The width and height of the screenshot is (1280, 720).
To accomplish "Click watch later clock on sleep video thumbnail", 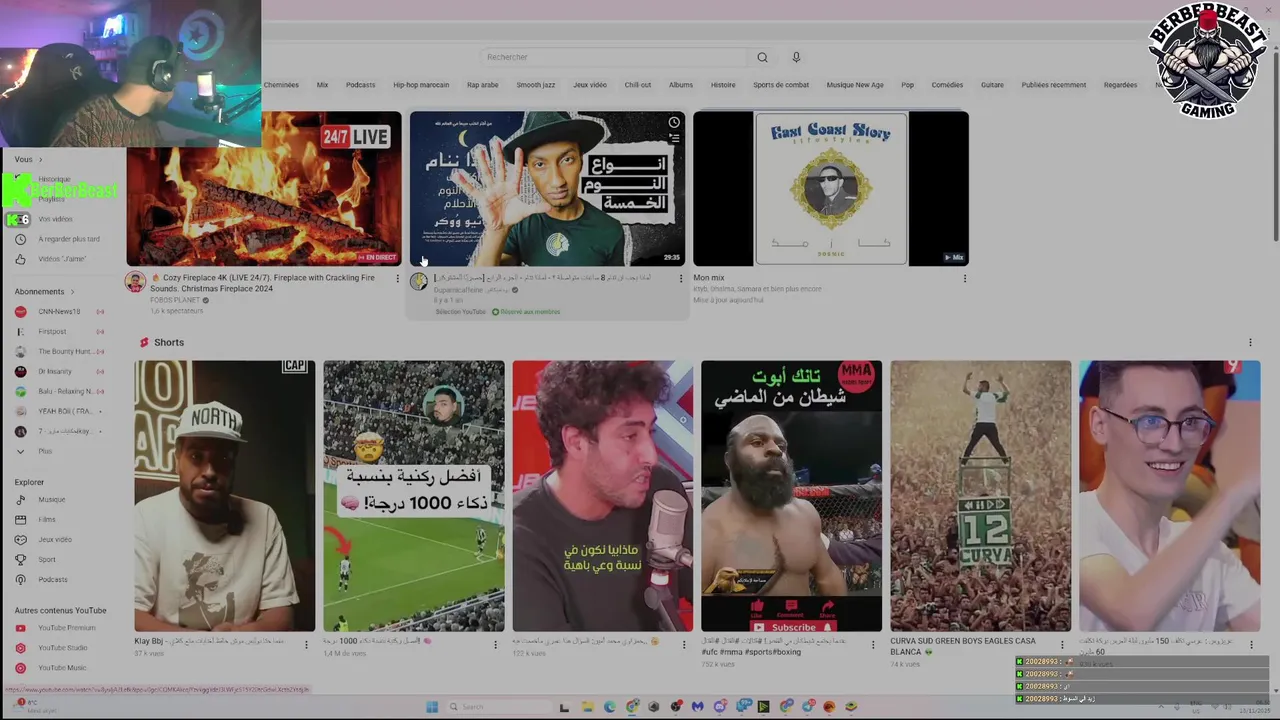I will coord(674,122).
